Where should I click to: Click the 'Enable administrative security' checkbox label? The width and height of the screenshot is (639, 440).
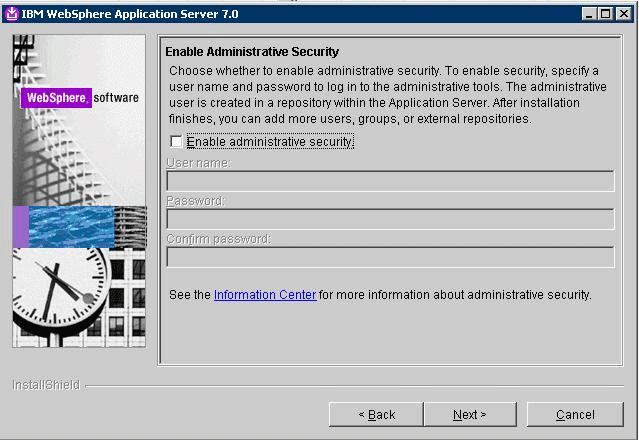point(270,142)
